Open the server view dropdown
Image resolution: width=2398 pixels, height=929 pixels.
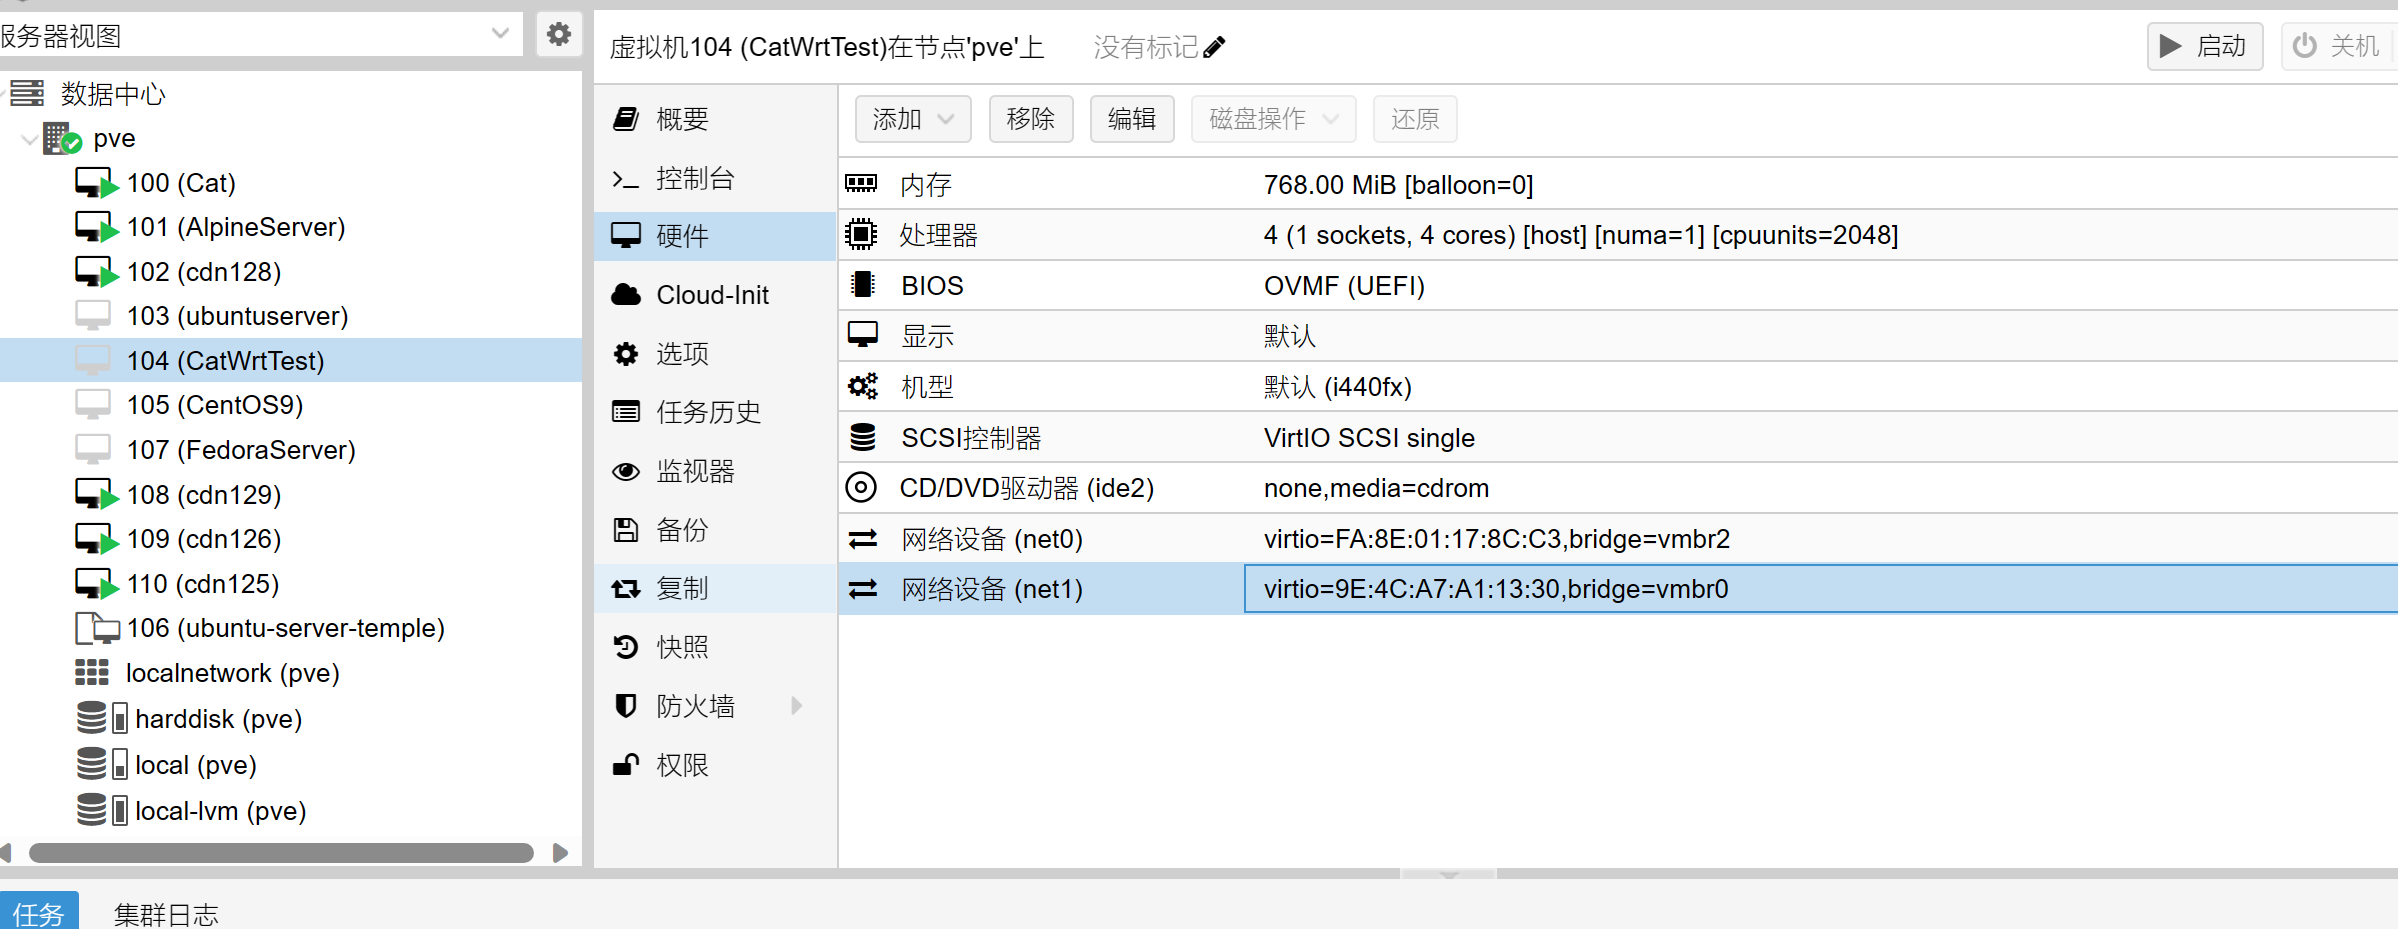500,35
